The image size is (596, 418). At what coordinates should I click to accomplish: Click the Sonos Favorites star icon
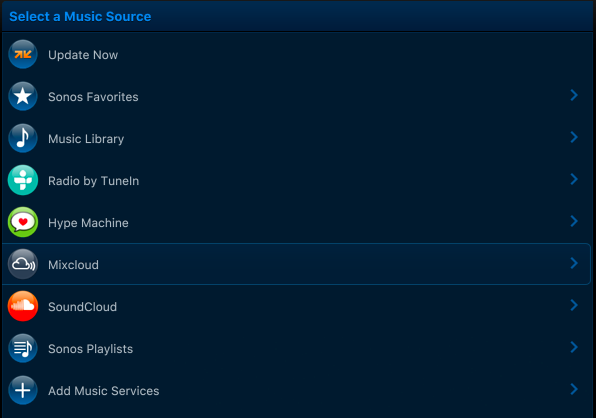point(23,96)
